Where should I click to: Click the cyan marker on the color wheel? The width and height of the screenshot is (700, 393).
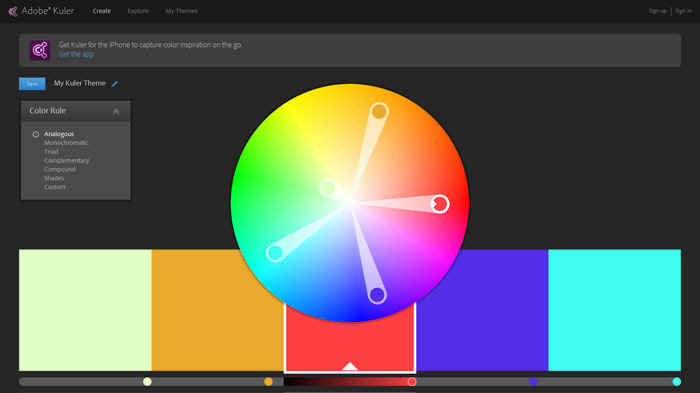pos(275,253)
